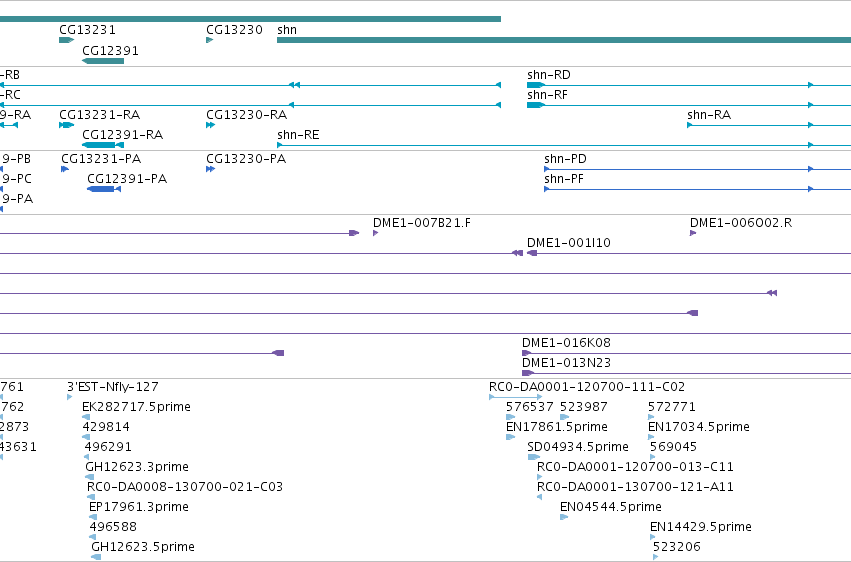Click the DME1-007B21.F marker arrow
Screen dimensions: 851x562
376,233
